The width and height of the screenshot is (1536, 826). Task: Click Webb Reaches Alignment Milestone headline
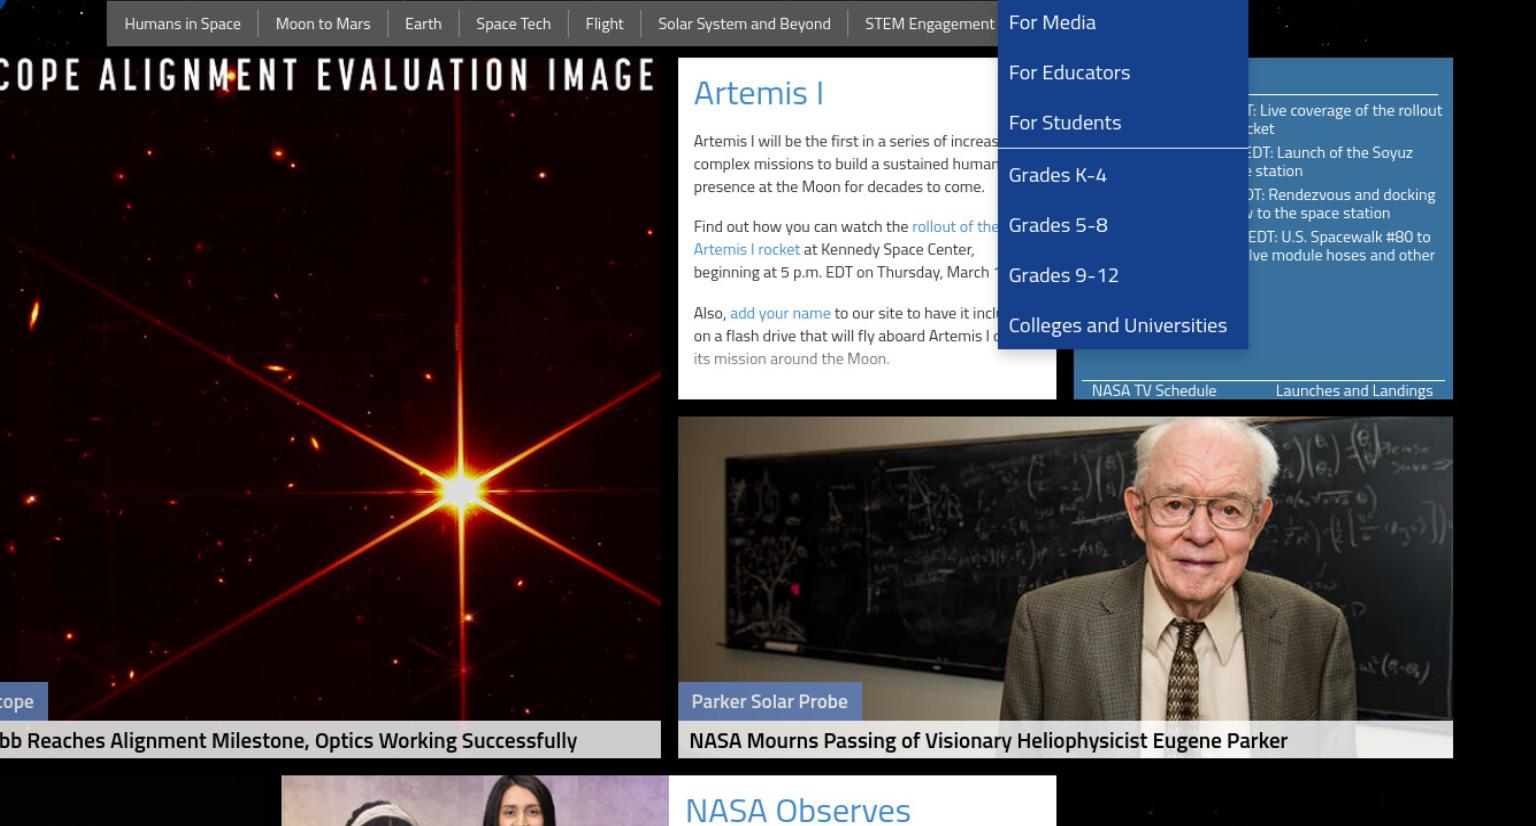(289, 741)
